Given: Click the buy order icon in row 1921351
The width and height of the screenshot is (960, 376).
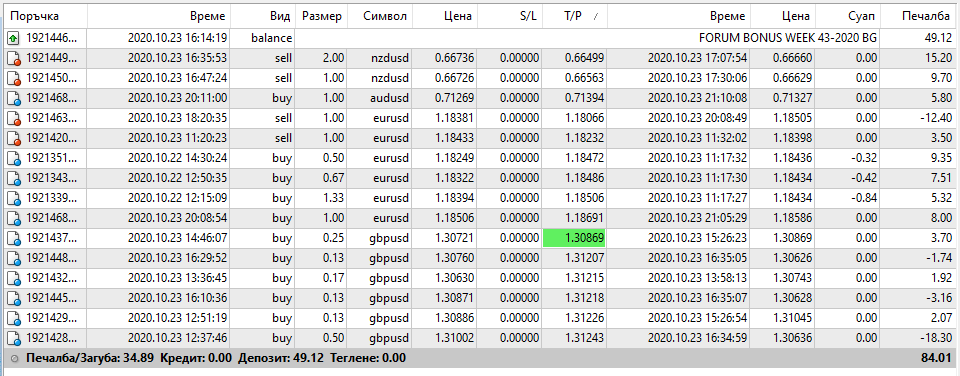Looking at the screenshot, I should 13,158.
